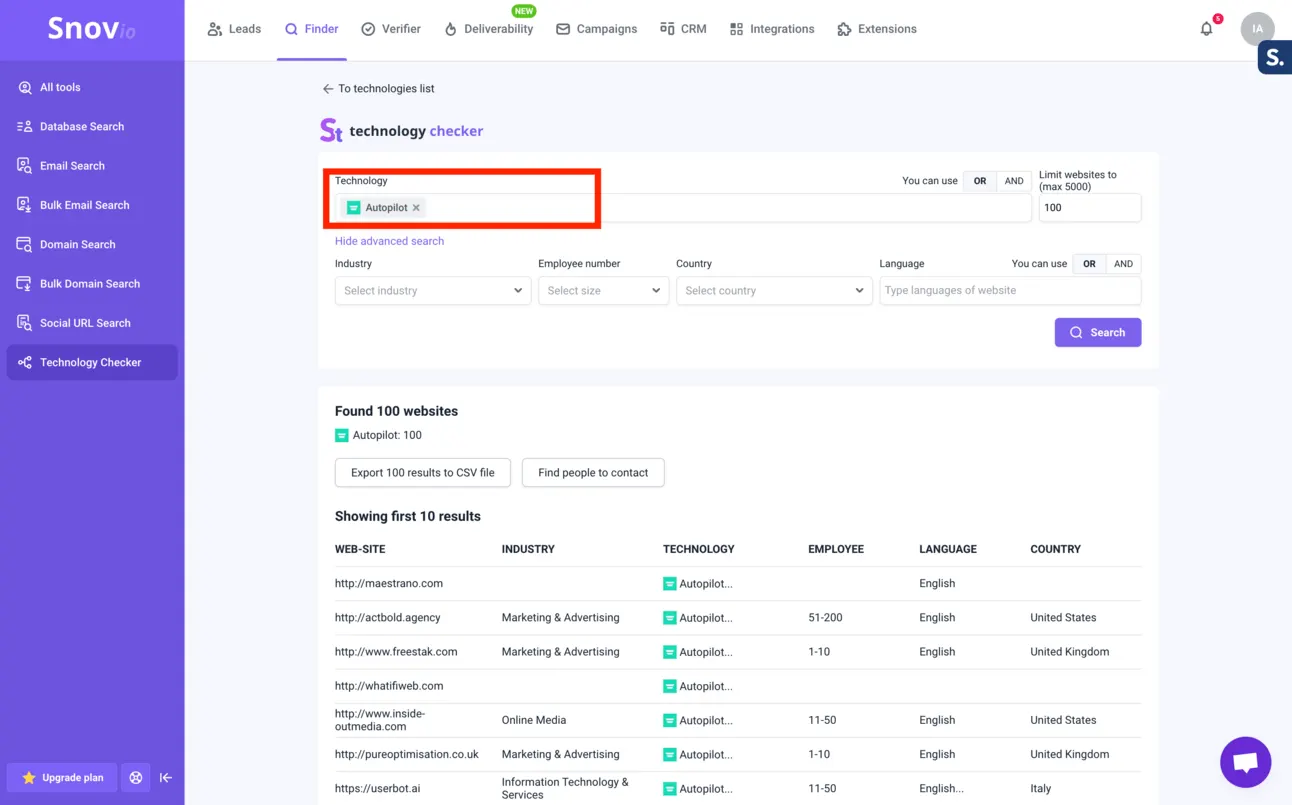The image size is (1292, 805).
Task: Switch to the Verifier tab
Action: tap(391, 29)
